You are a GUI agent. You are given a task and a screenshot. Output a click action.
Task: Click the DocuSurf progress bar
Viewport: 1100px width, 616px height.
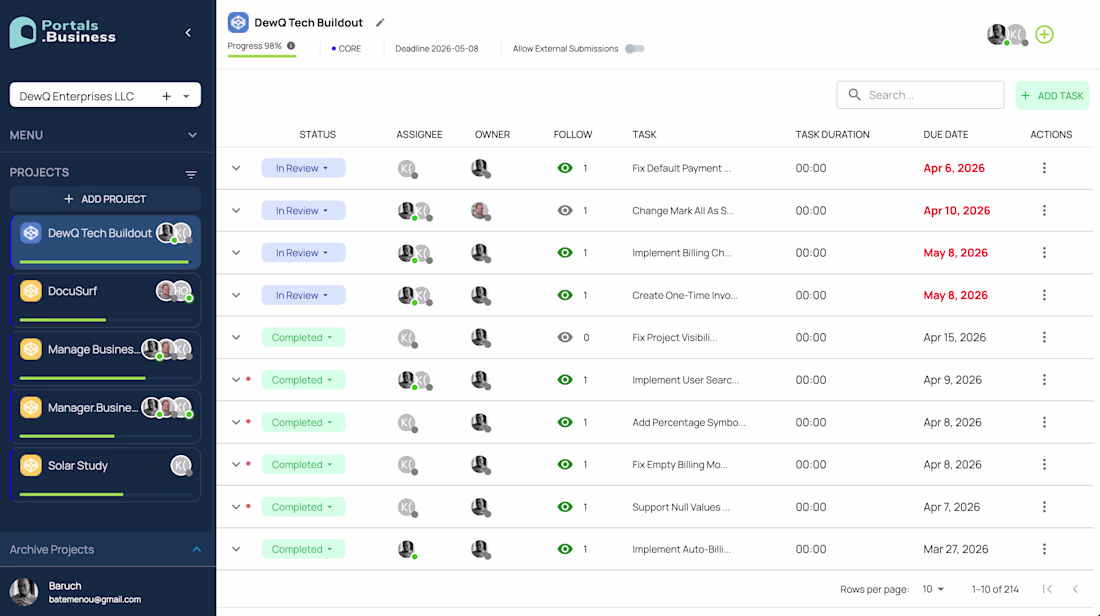(105, 320)
